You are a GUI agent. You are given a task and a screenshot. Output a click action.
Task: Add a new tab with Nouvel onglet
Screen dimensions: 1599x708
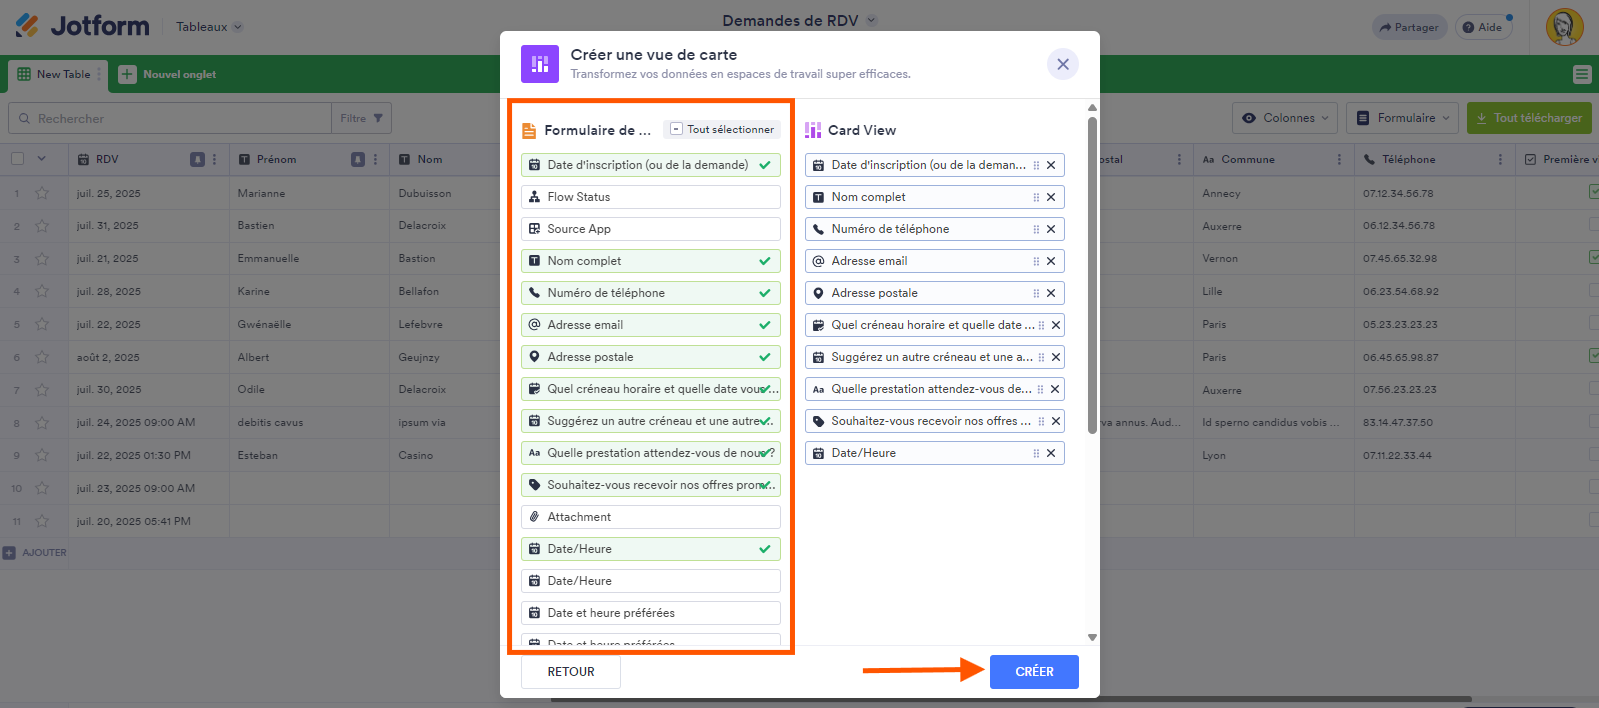click(168, 74)
